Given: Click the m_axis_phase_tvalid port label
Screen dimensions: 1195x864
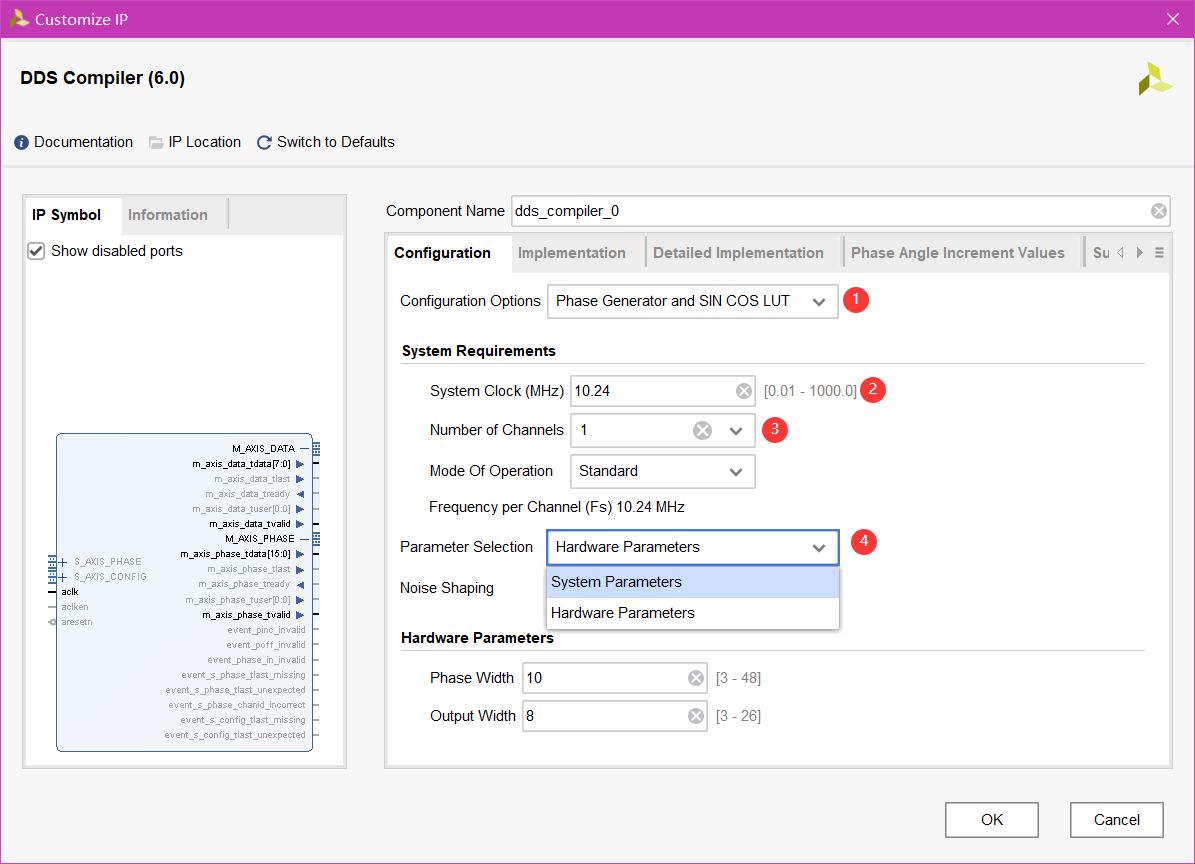Looking at the screenshot, I should tap(246, 615).
